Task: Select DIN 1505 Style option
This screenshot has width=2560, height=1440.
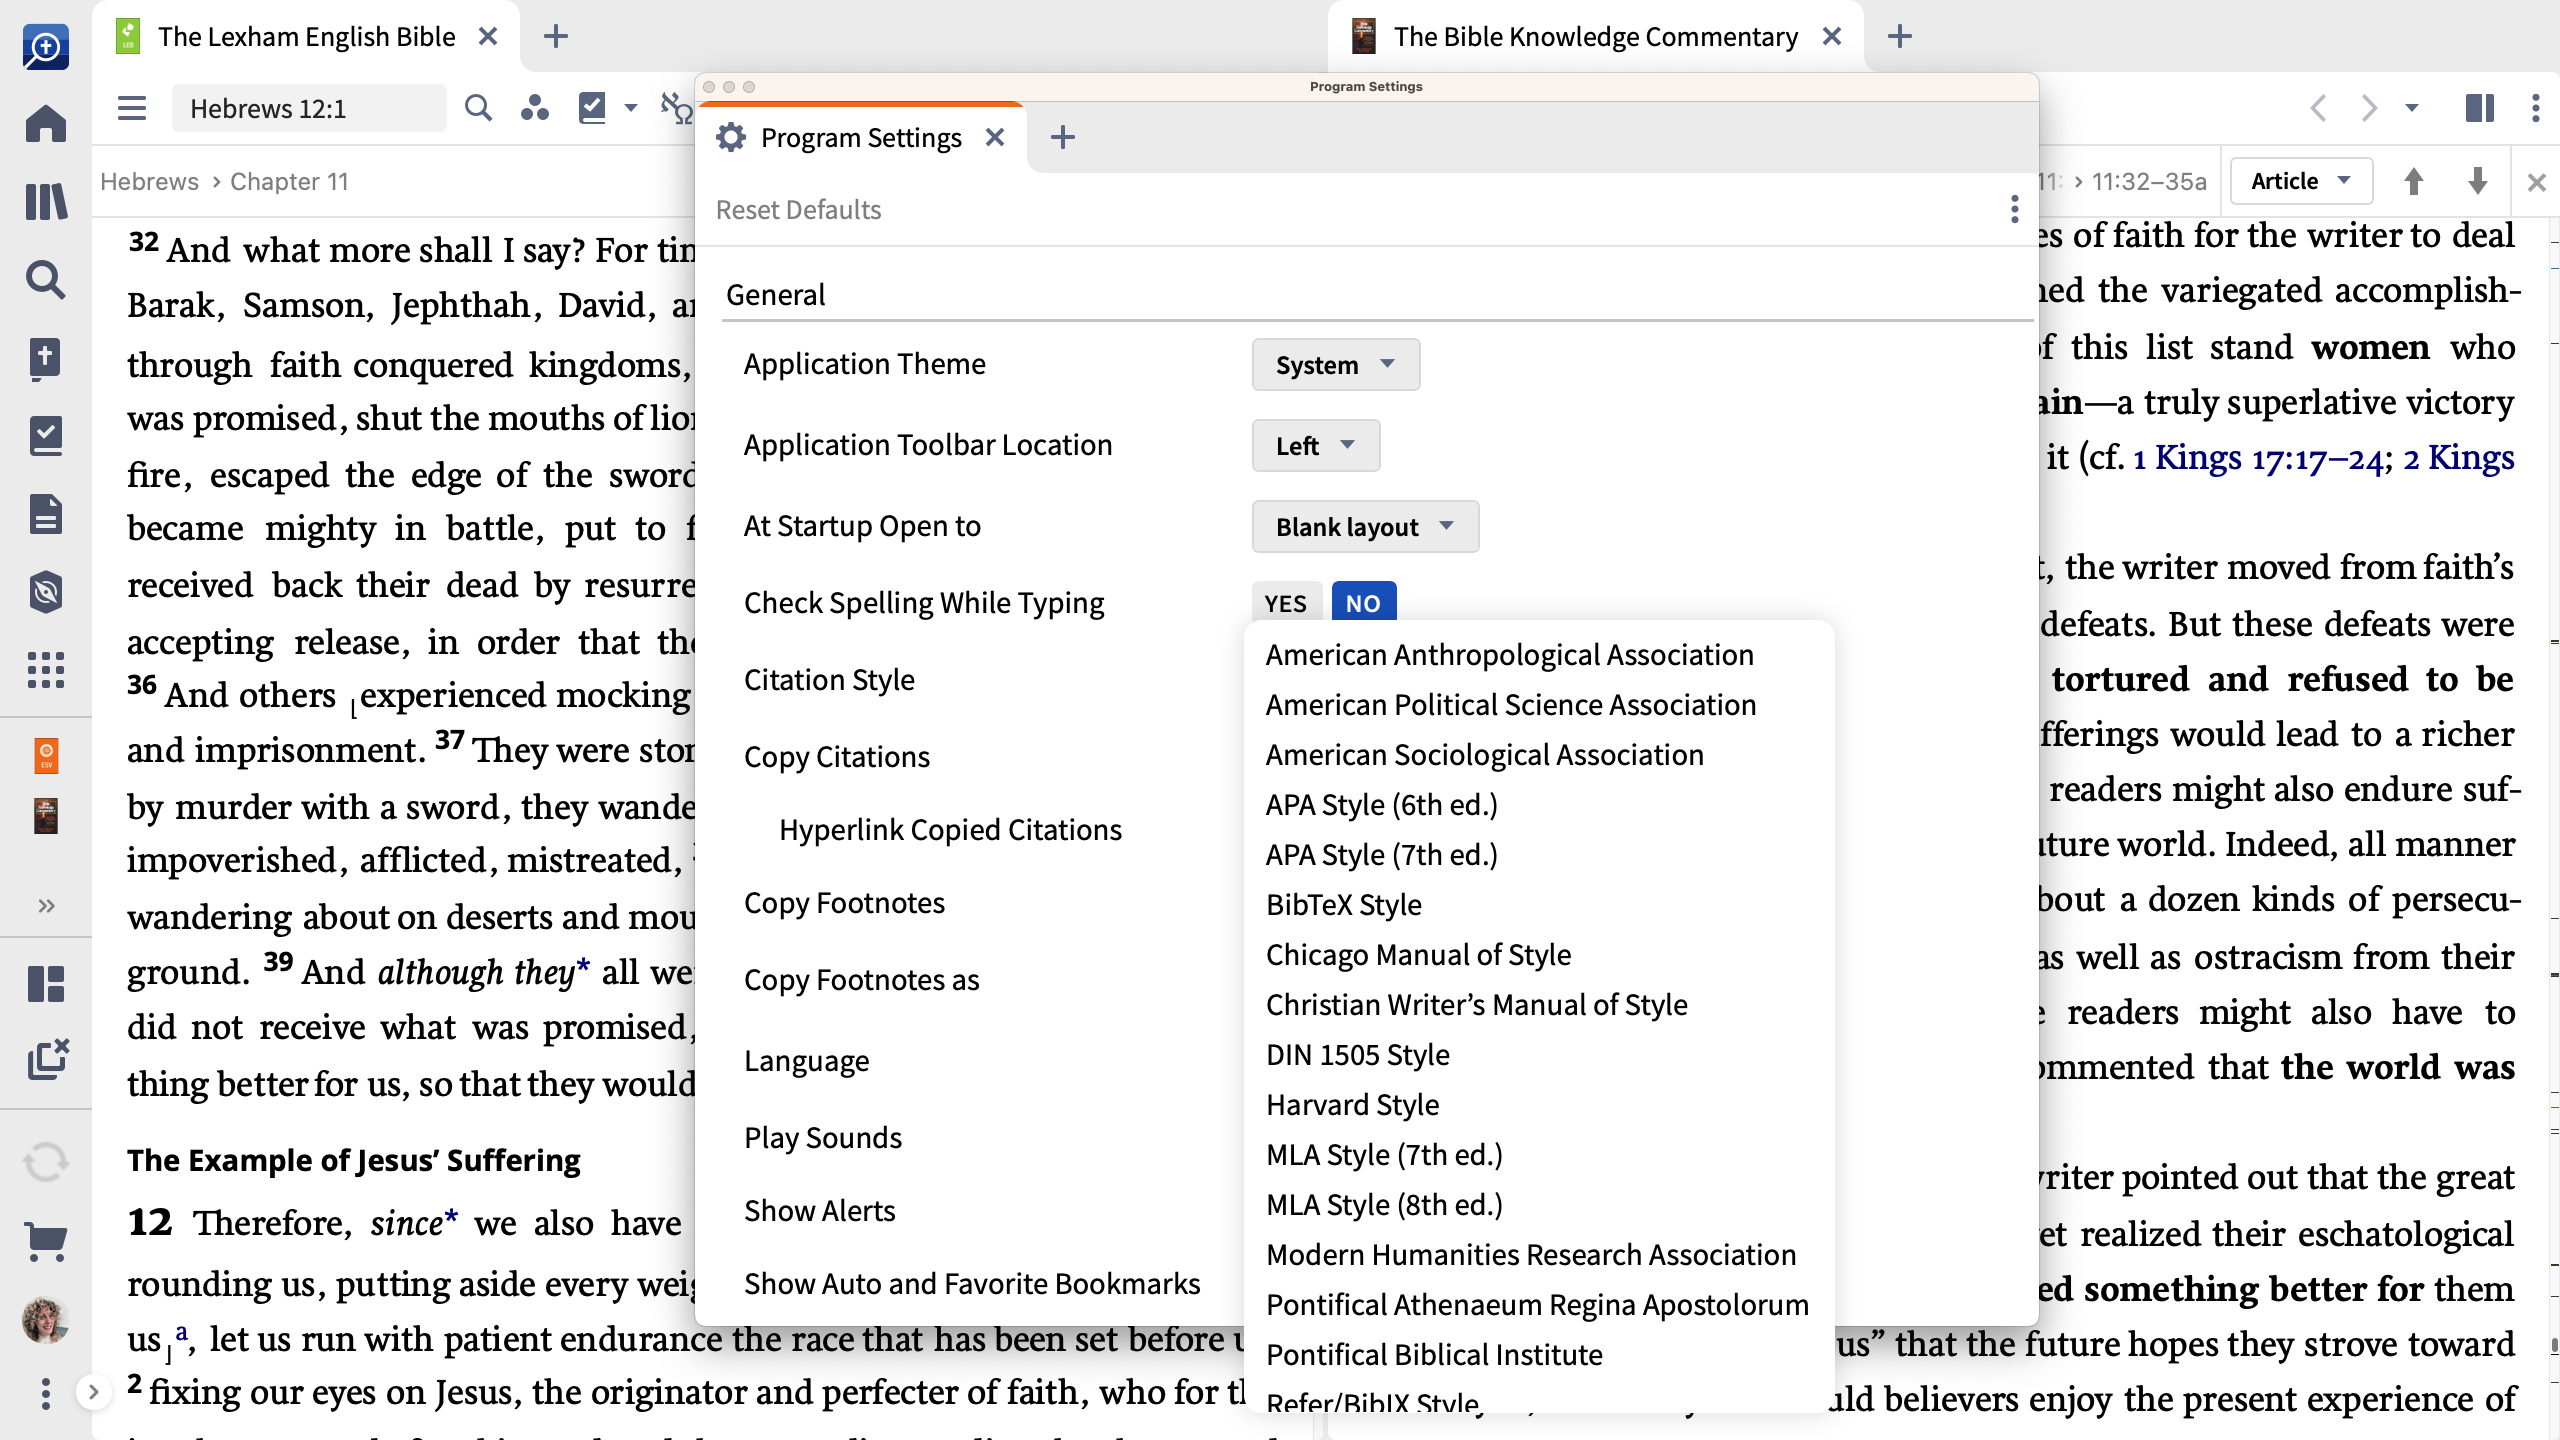Action: tap(1358, 1055)
